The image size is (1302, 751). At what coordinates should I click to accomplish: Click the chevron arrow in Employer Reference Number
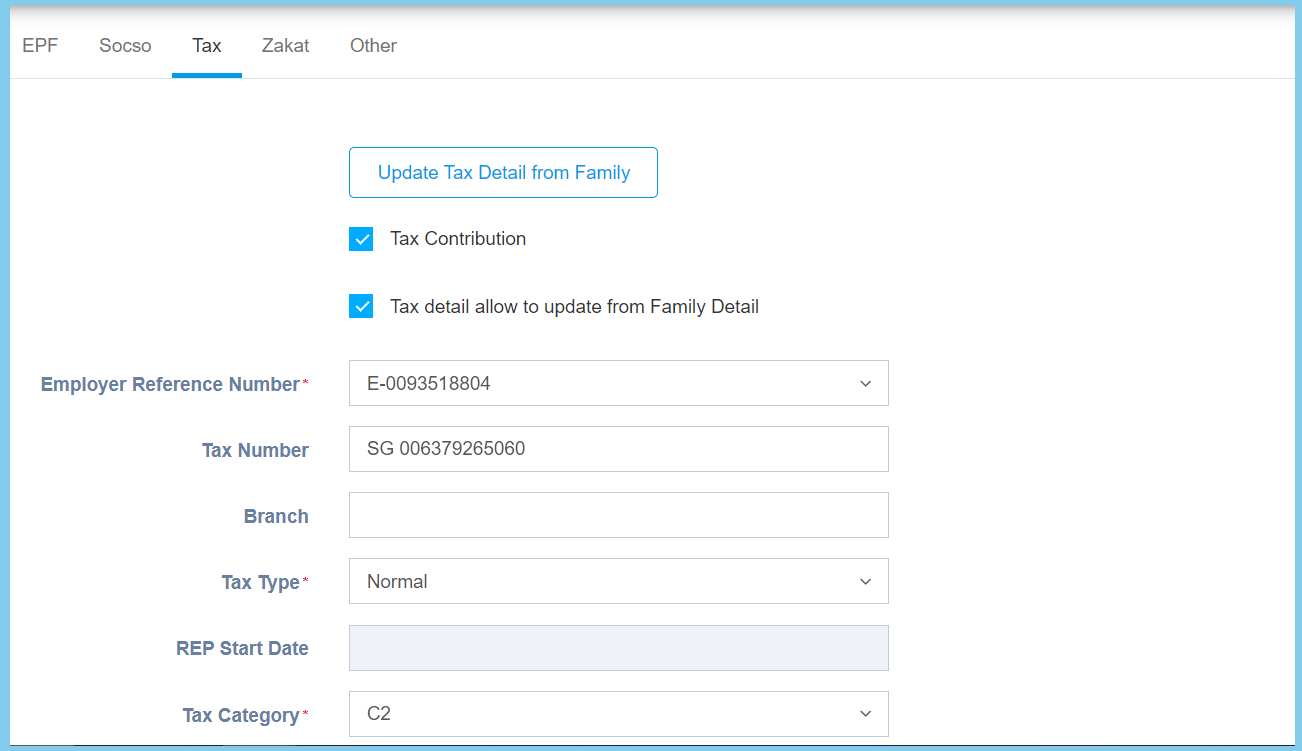pos(865,384)
